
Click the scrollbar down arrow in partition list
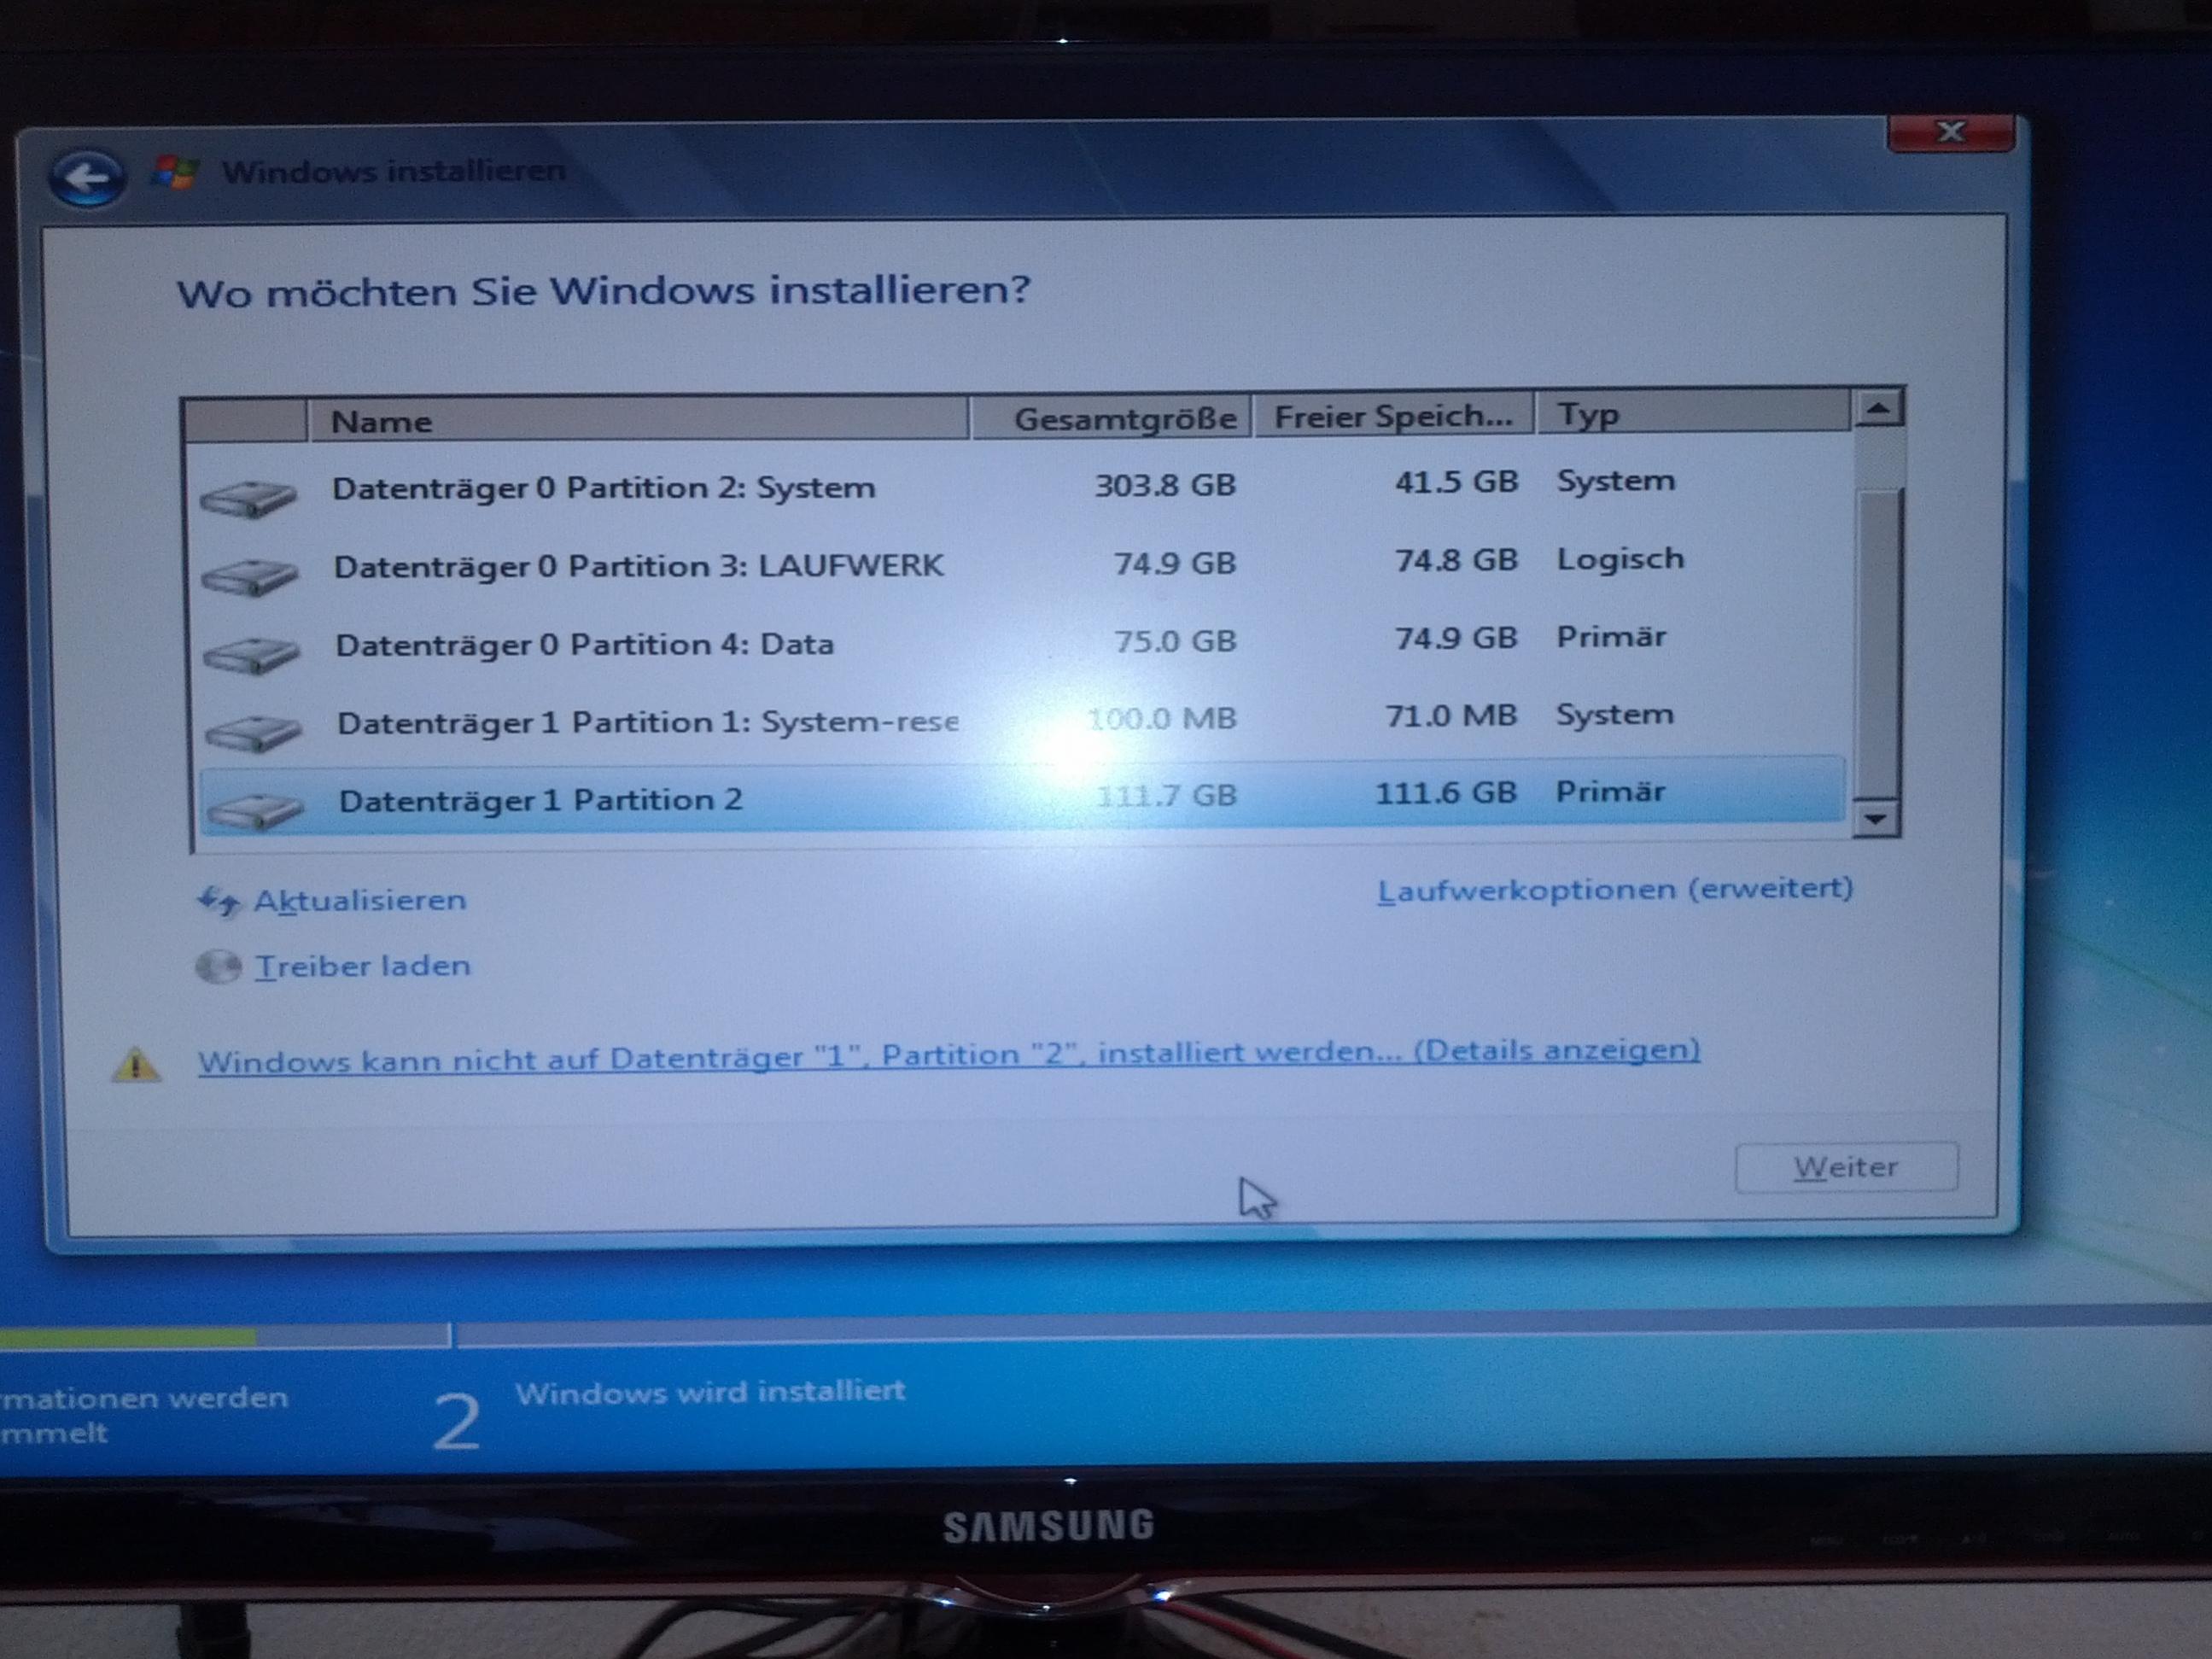point(1876,820)
